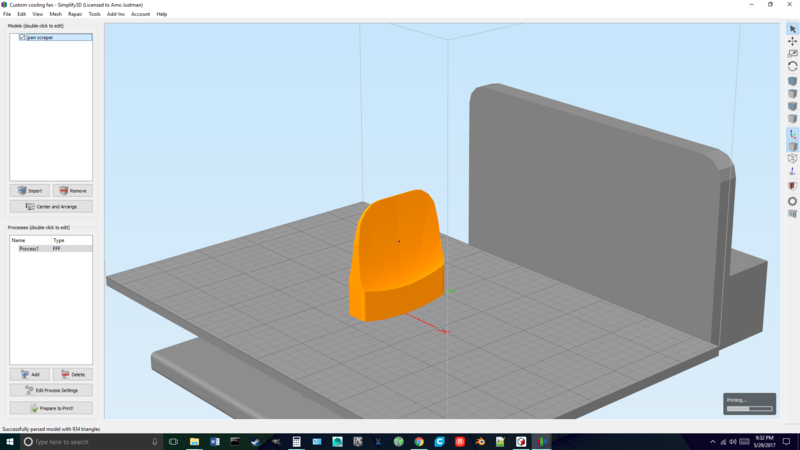
Task: Open Steam from the taskbar
Action: [x=256, y=442]
